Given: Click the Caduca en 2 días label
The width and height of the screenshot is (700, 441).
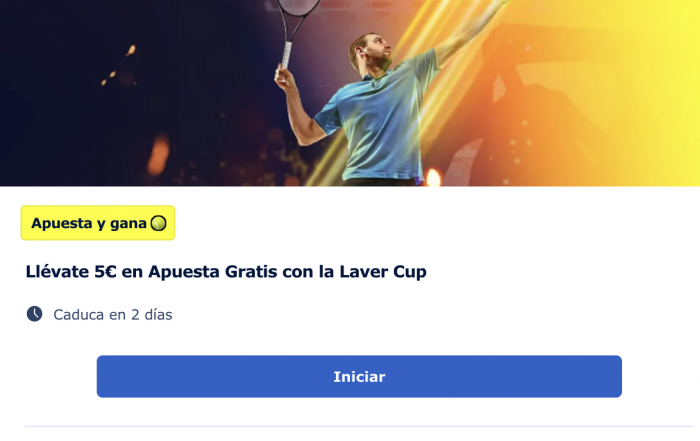Looking at the screenshot, I should 112,315.
